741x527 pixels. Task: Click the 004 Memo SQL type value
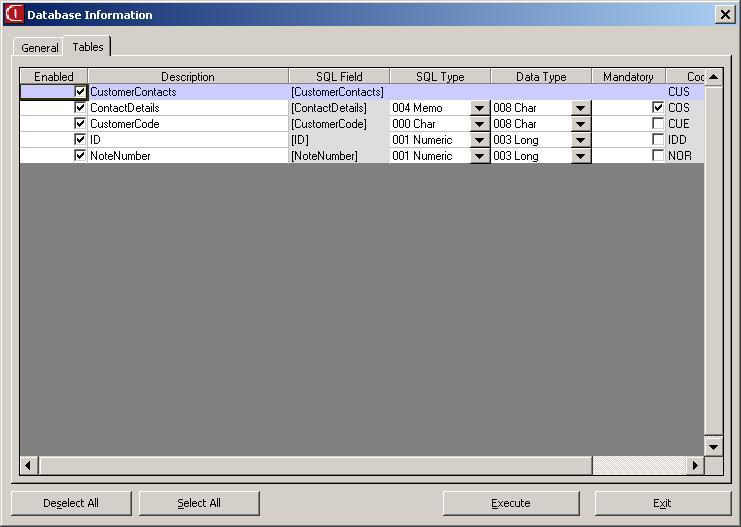417,108
